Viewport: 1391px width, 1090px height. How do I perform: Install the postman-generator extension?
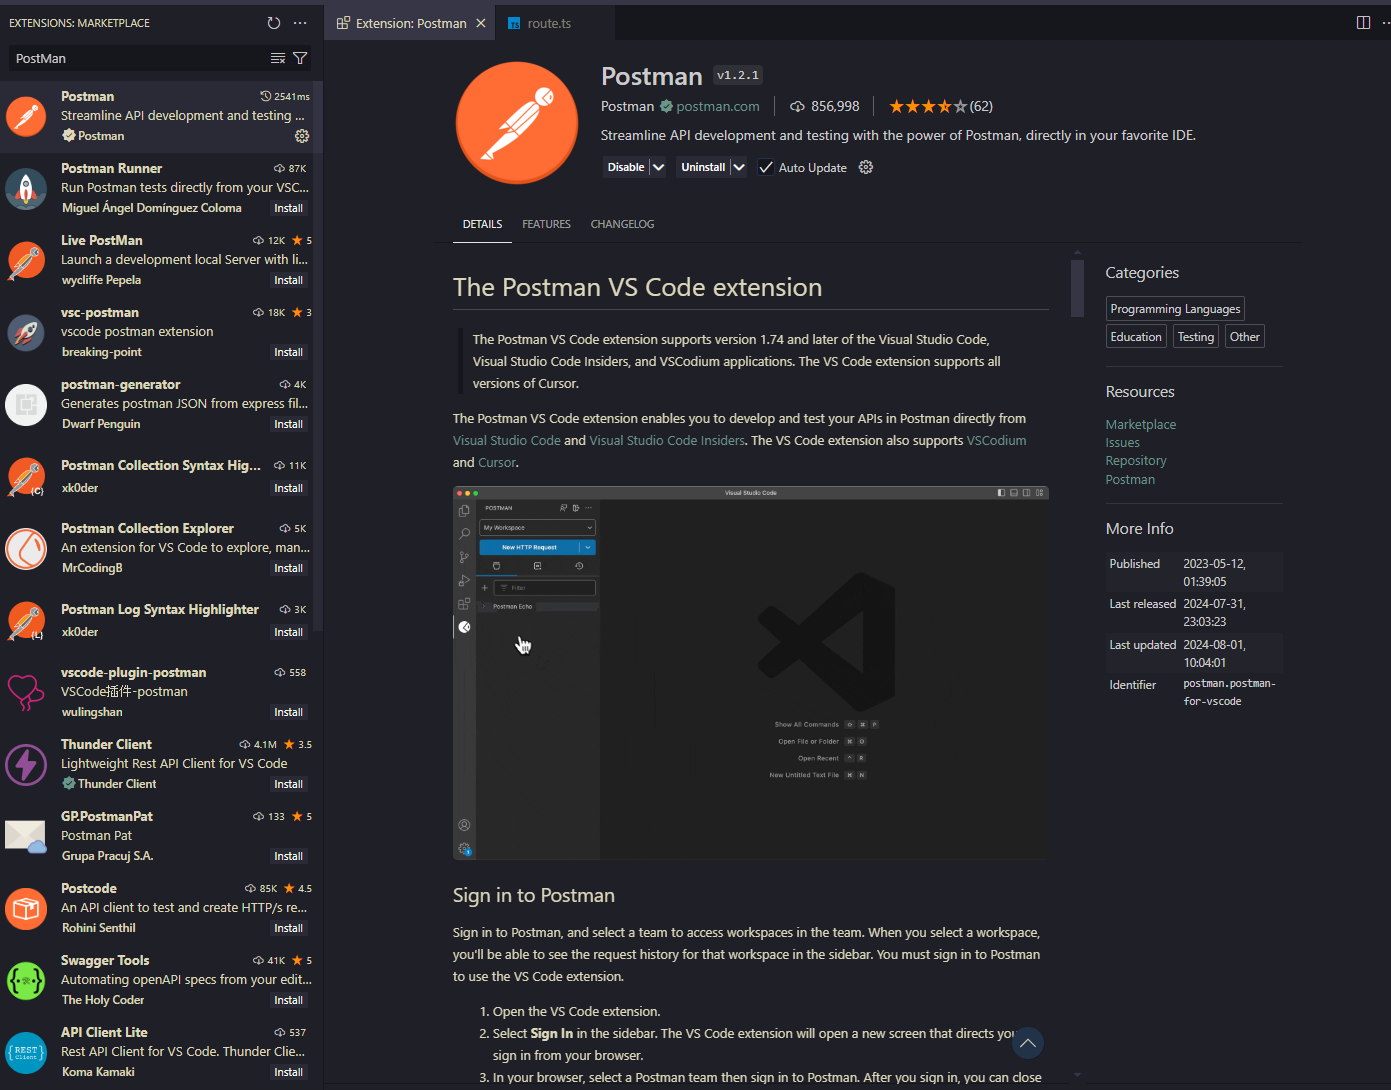click(288, 424)
